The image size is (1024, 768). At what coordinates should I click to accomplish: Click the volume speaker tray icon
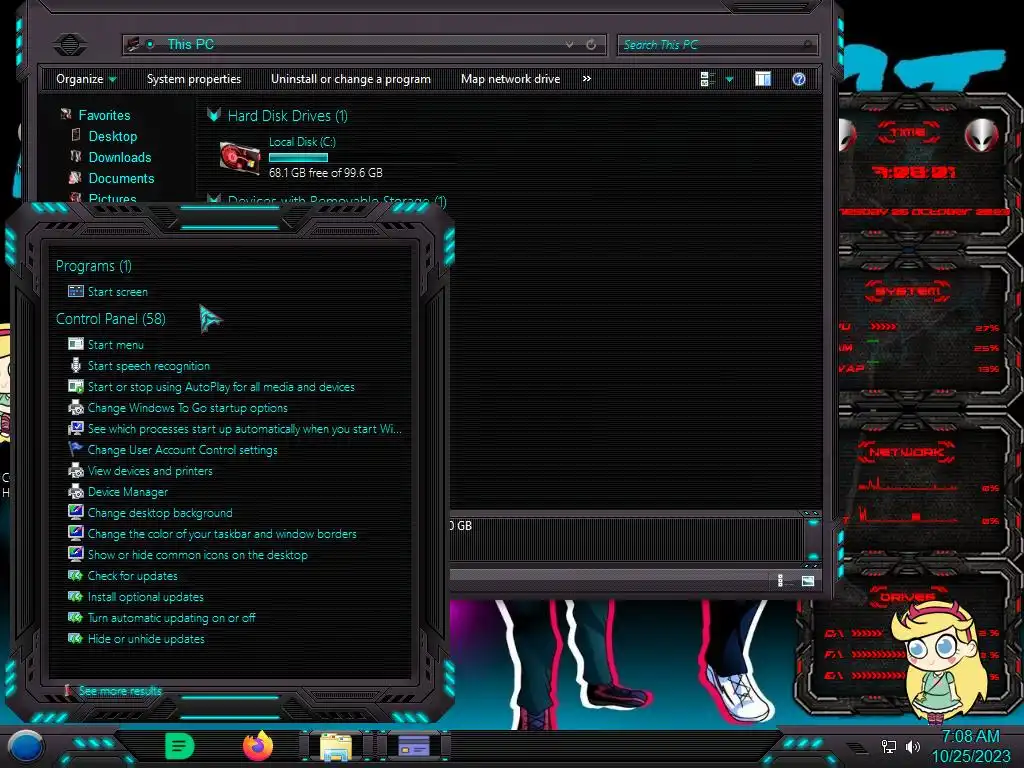click(912, 746)
